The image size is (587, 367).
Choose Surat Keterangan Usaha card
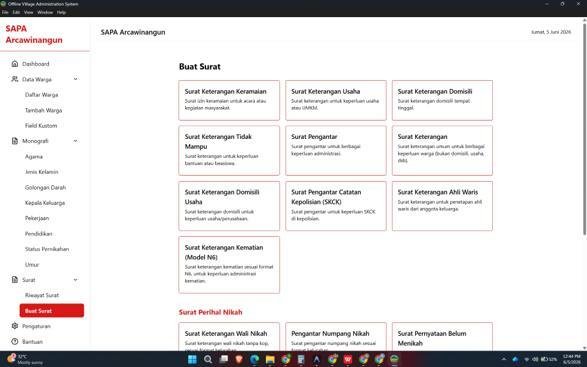[336, 100]
